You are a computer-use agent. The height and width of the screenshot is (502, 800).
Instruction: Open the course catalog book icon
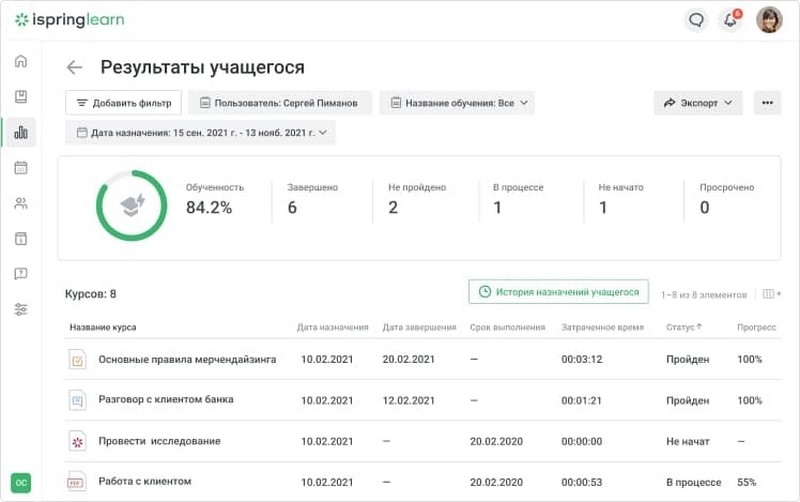tap(21, 96)
